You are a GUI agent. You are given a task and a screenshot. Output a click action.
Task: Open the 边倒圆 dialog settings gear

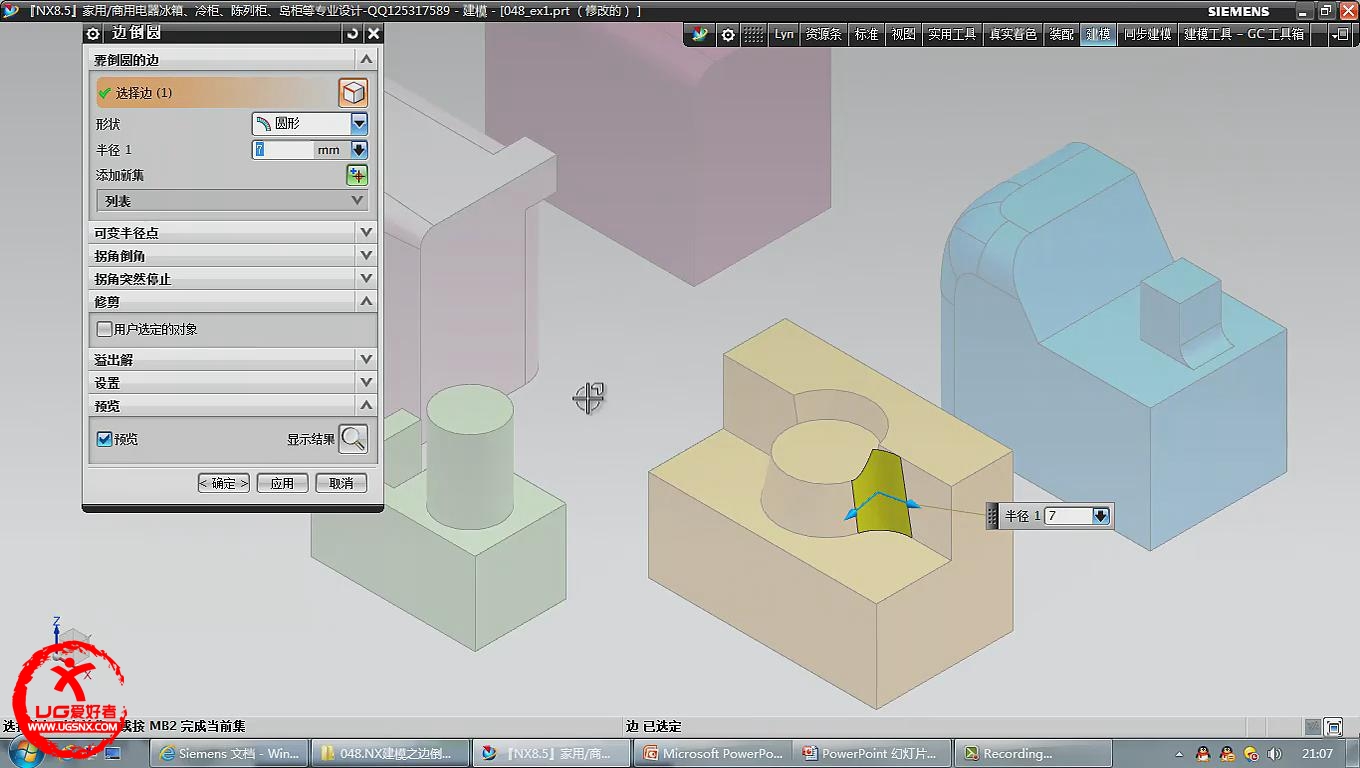click(x=93, y=34)
